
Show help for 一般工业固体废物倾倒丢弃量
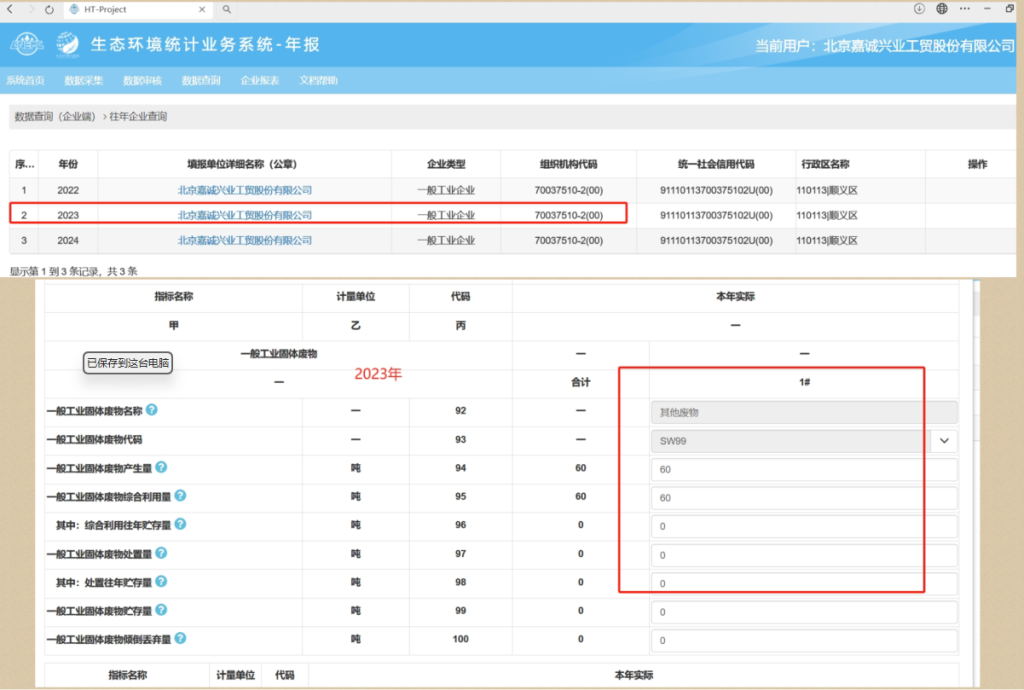(x=181, y=638)
